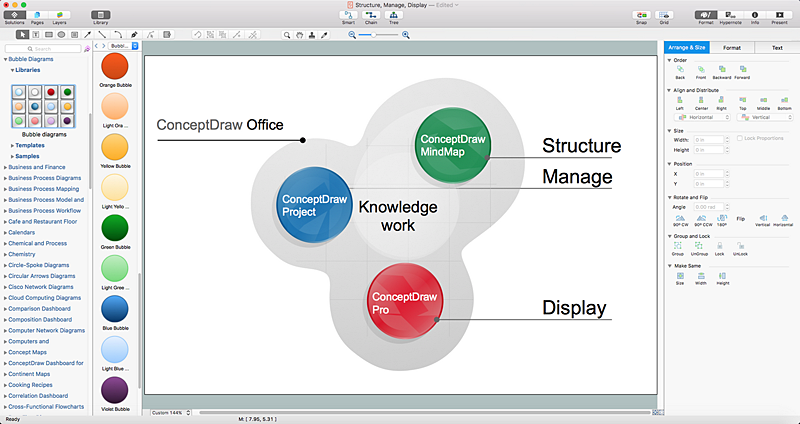Select the text box tool
The image size is (800, 424).
point(36,35)
